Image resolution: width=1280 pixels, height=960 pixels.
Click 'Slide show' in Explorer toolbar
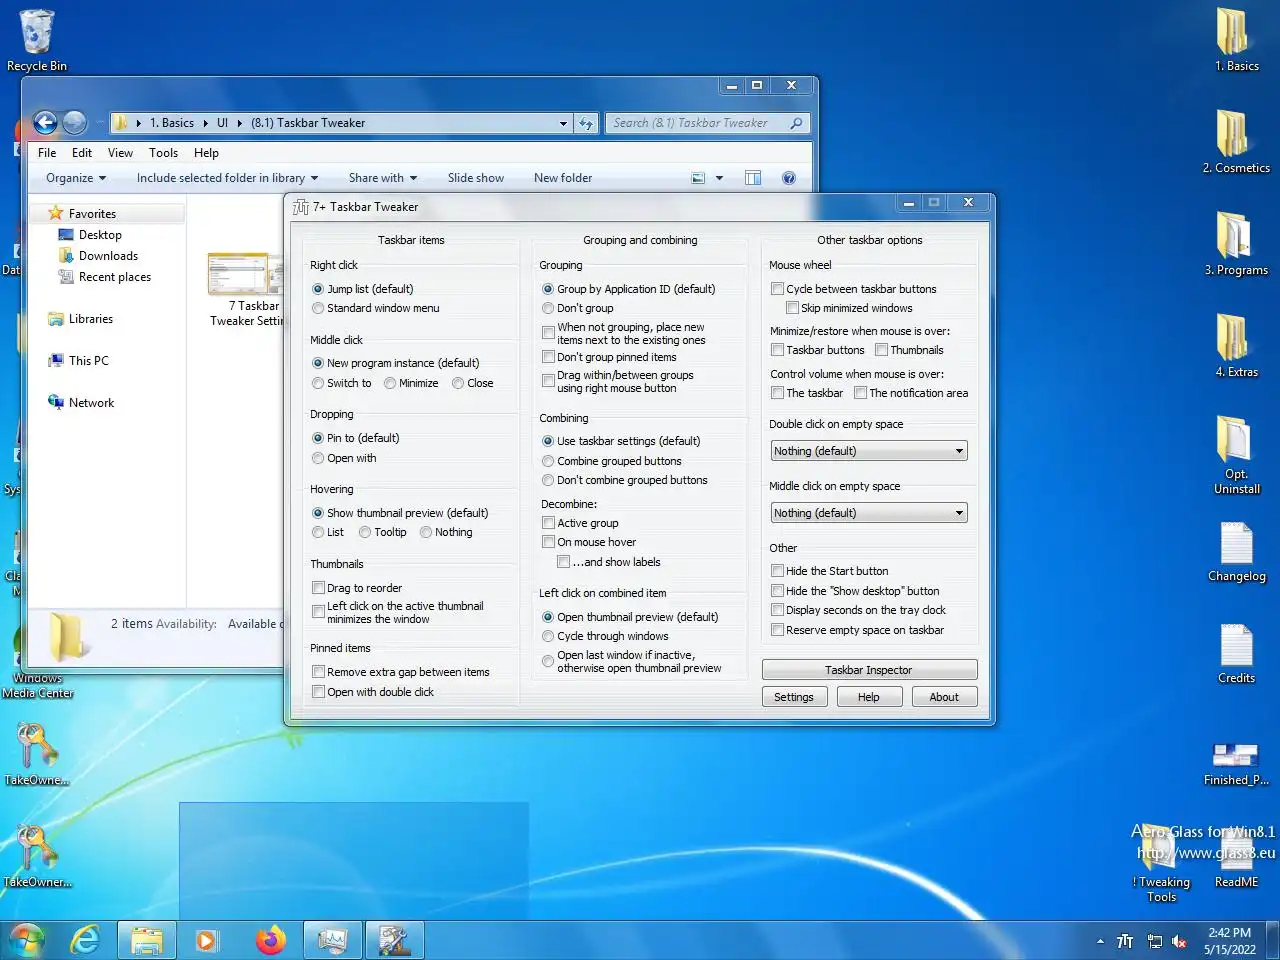point(476,178)
